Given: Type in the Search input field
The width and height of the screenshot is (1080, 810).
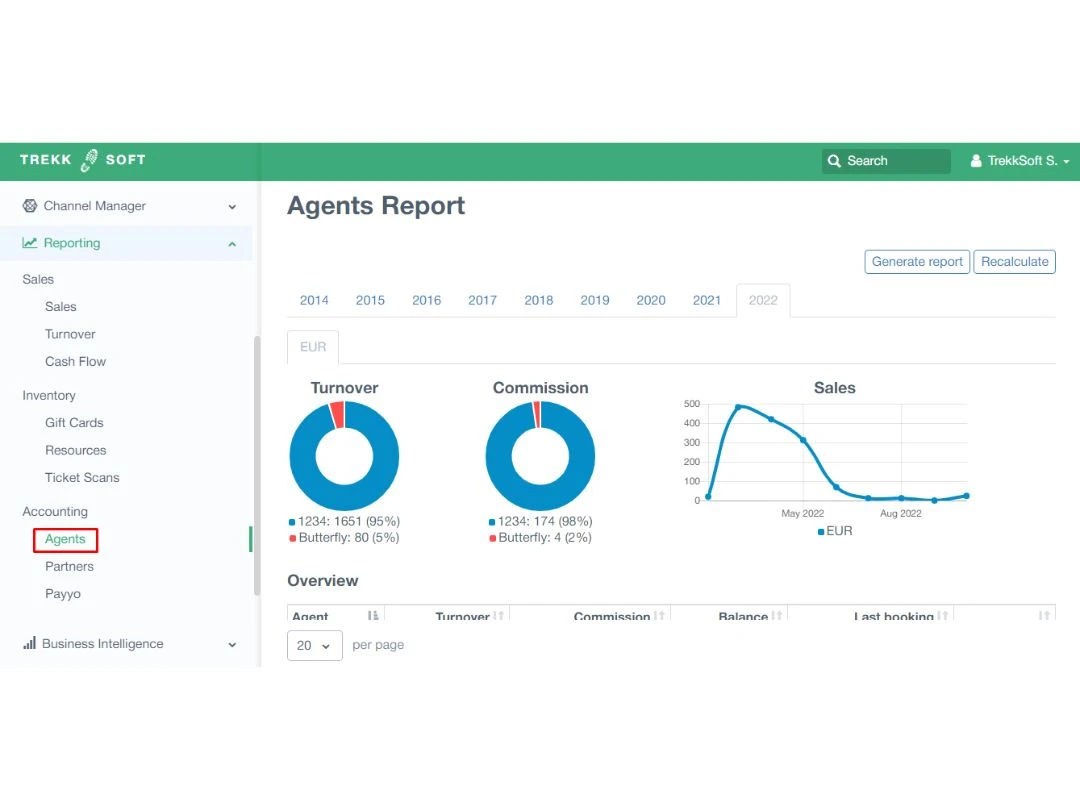Looking at the screenshot, I should 895,161.
